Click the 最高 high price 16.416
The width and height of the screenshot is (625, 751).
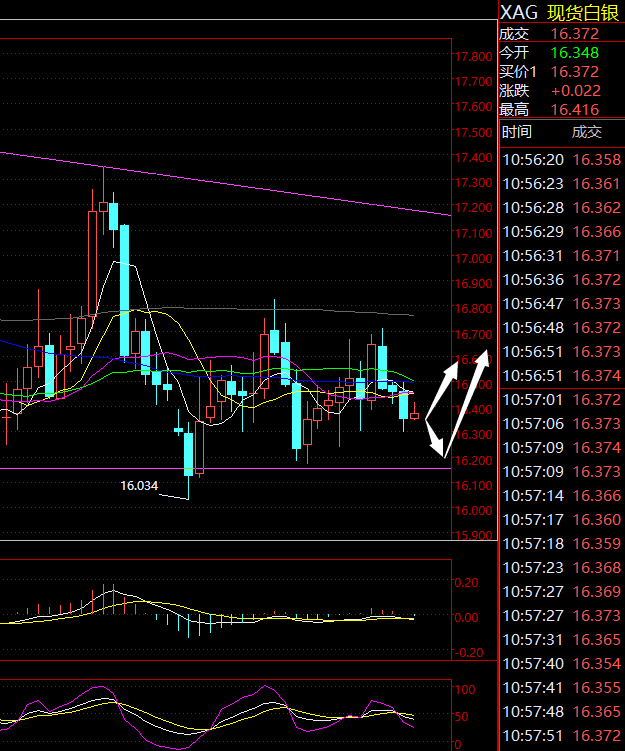click(575, 110)
